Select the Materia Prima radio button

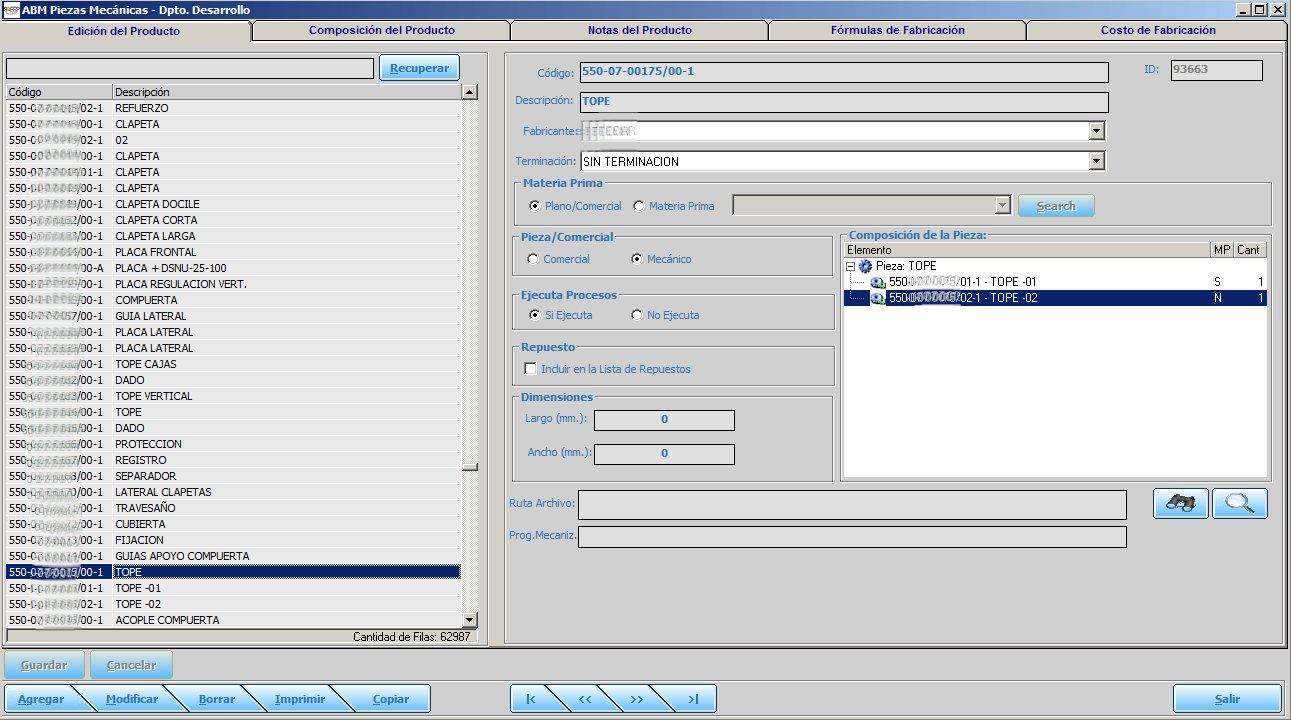point(639,206)
